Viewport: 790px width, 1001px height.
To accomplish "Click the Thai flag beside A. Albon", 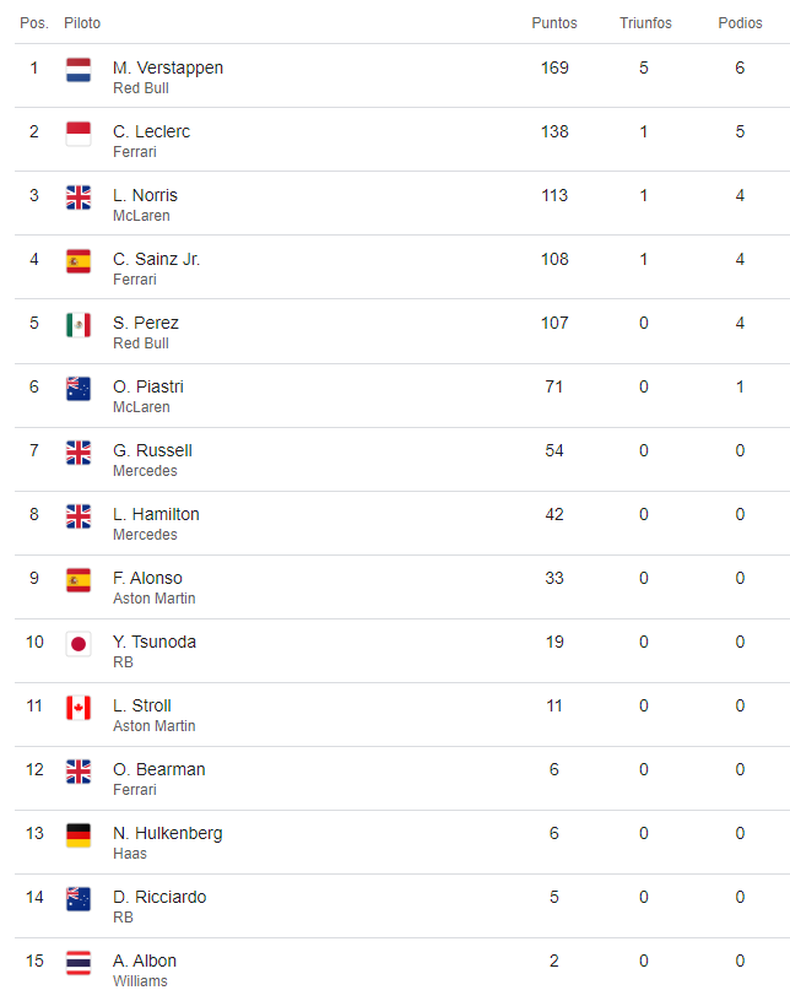I will click(x=78, y=963).
